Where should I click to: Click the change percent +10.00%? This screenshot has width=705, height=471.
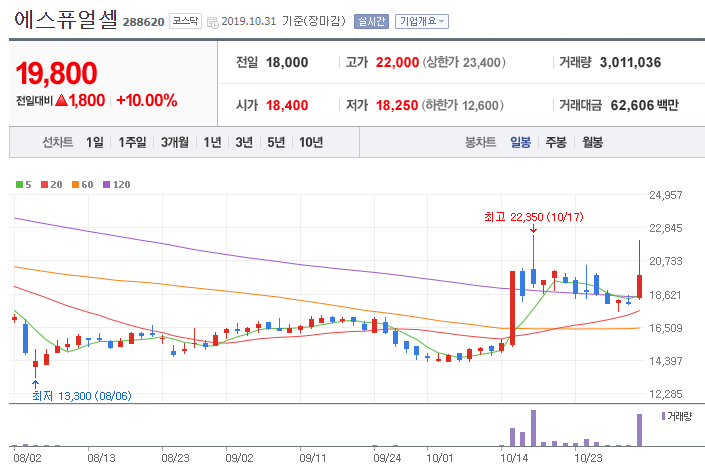pyautogui.click(x=147, y=100)
